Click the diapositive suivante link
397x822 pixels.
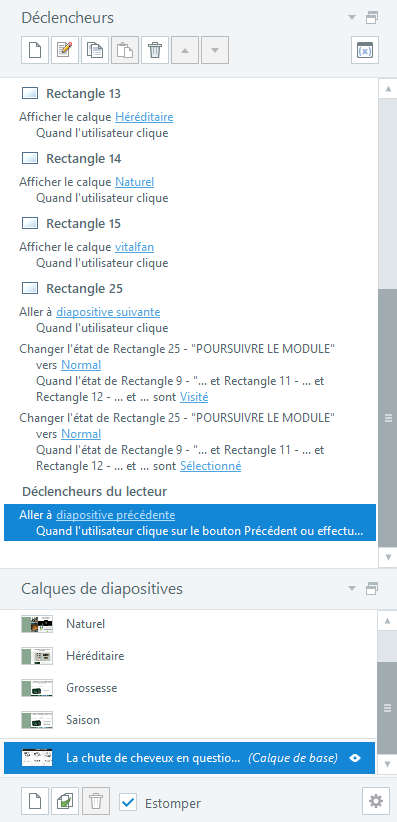pyautogui.click(x=108, y=312)
